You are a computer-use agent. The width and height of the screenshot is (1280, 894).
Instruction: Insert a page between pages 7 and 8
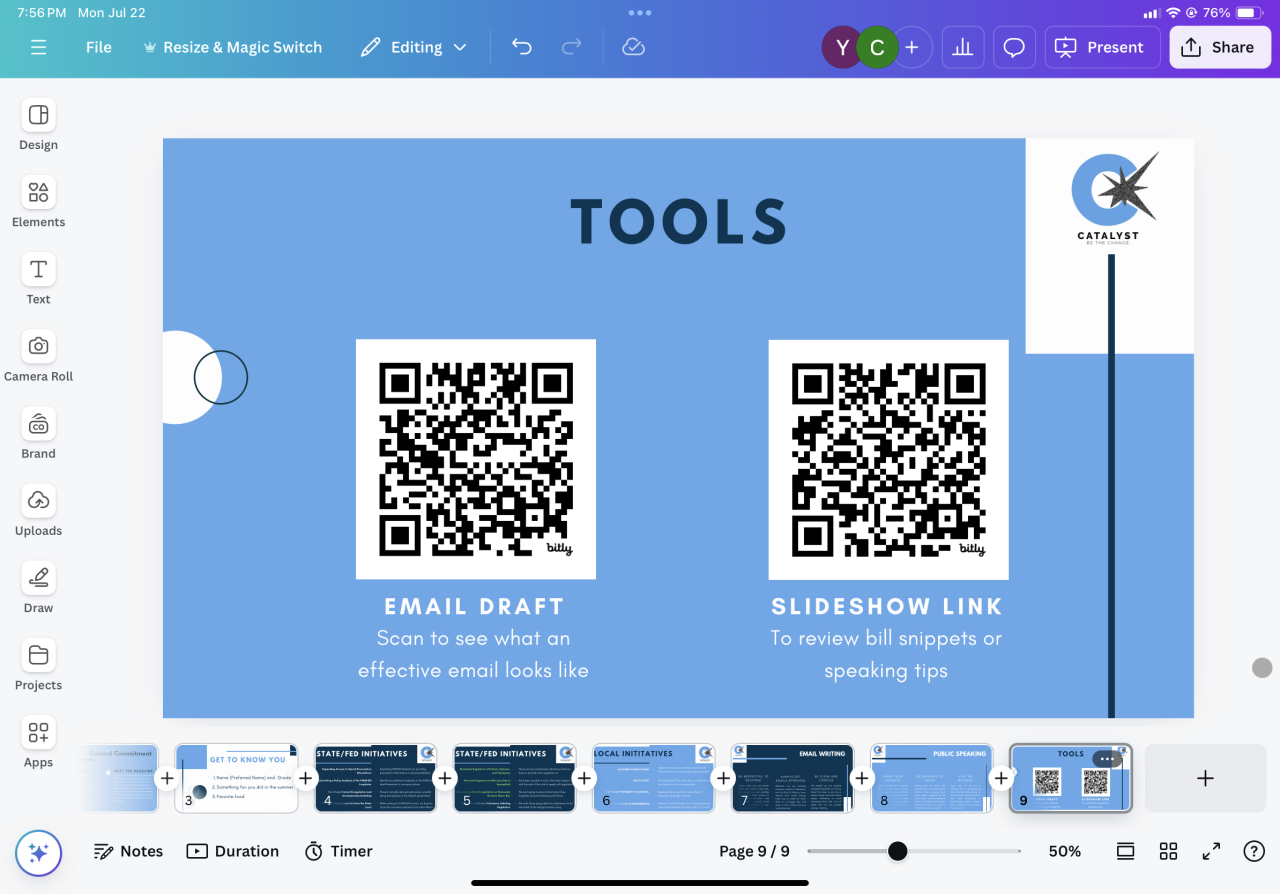(862, 778)
